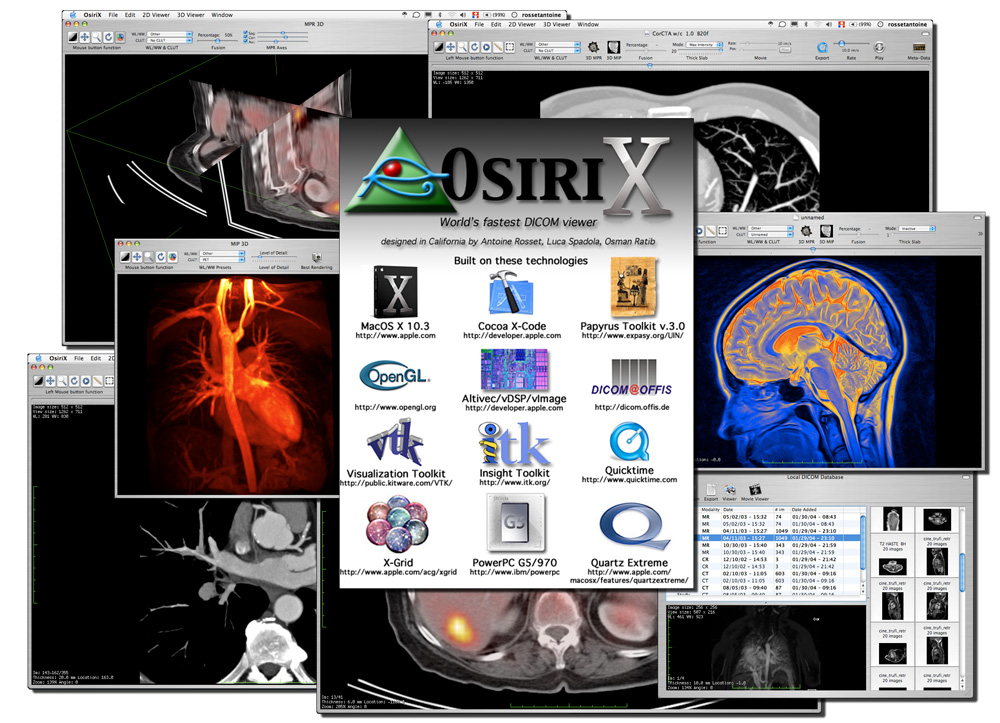Open Edit menu above bottom-left OsiriX window
Image resolution: width=1000 pixels, height=723 pixels.
[x=96, y=358]
